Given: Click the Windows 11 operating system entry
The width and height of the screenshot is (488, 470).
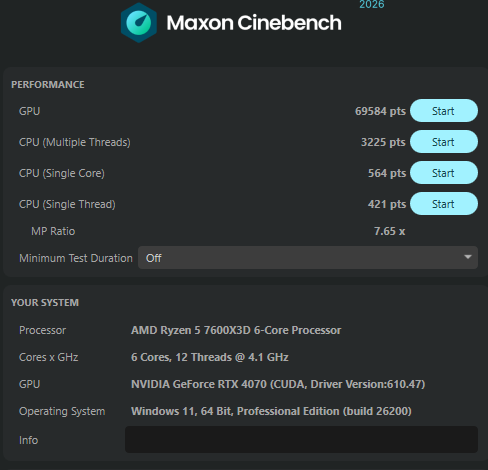Looking at the screenshot, I should pyautogui.click(x=271, y=411).
